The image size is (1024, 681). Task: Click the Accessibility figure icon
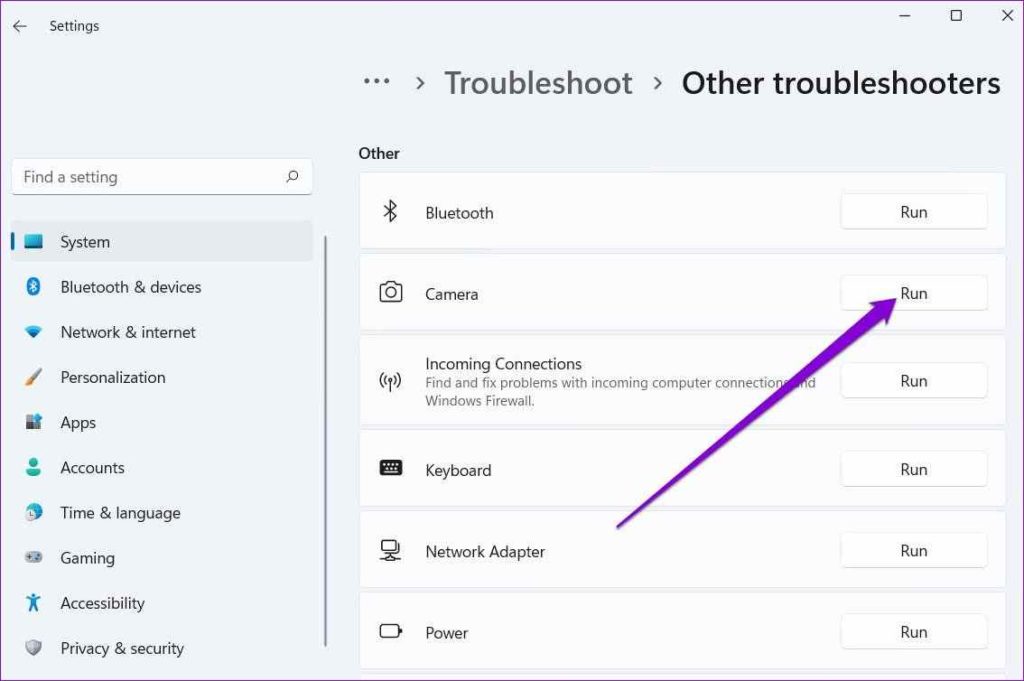pyautogui.click(x=33, y=603)
